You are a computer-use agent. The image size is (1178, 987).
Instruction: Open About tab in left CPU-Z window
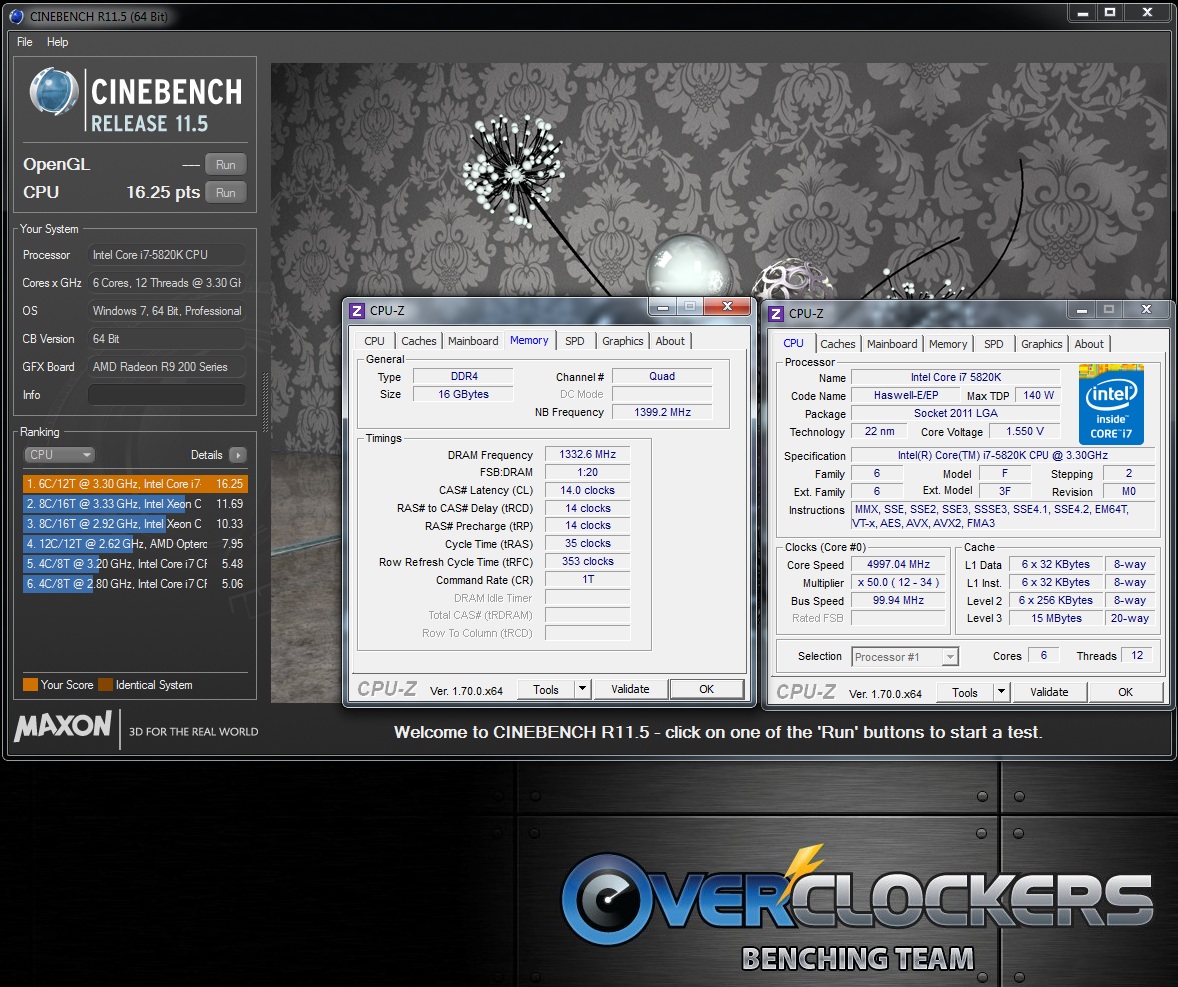[x=670, y=341]
